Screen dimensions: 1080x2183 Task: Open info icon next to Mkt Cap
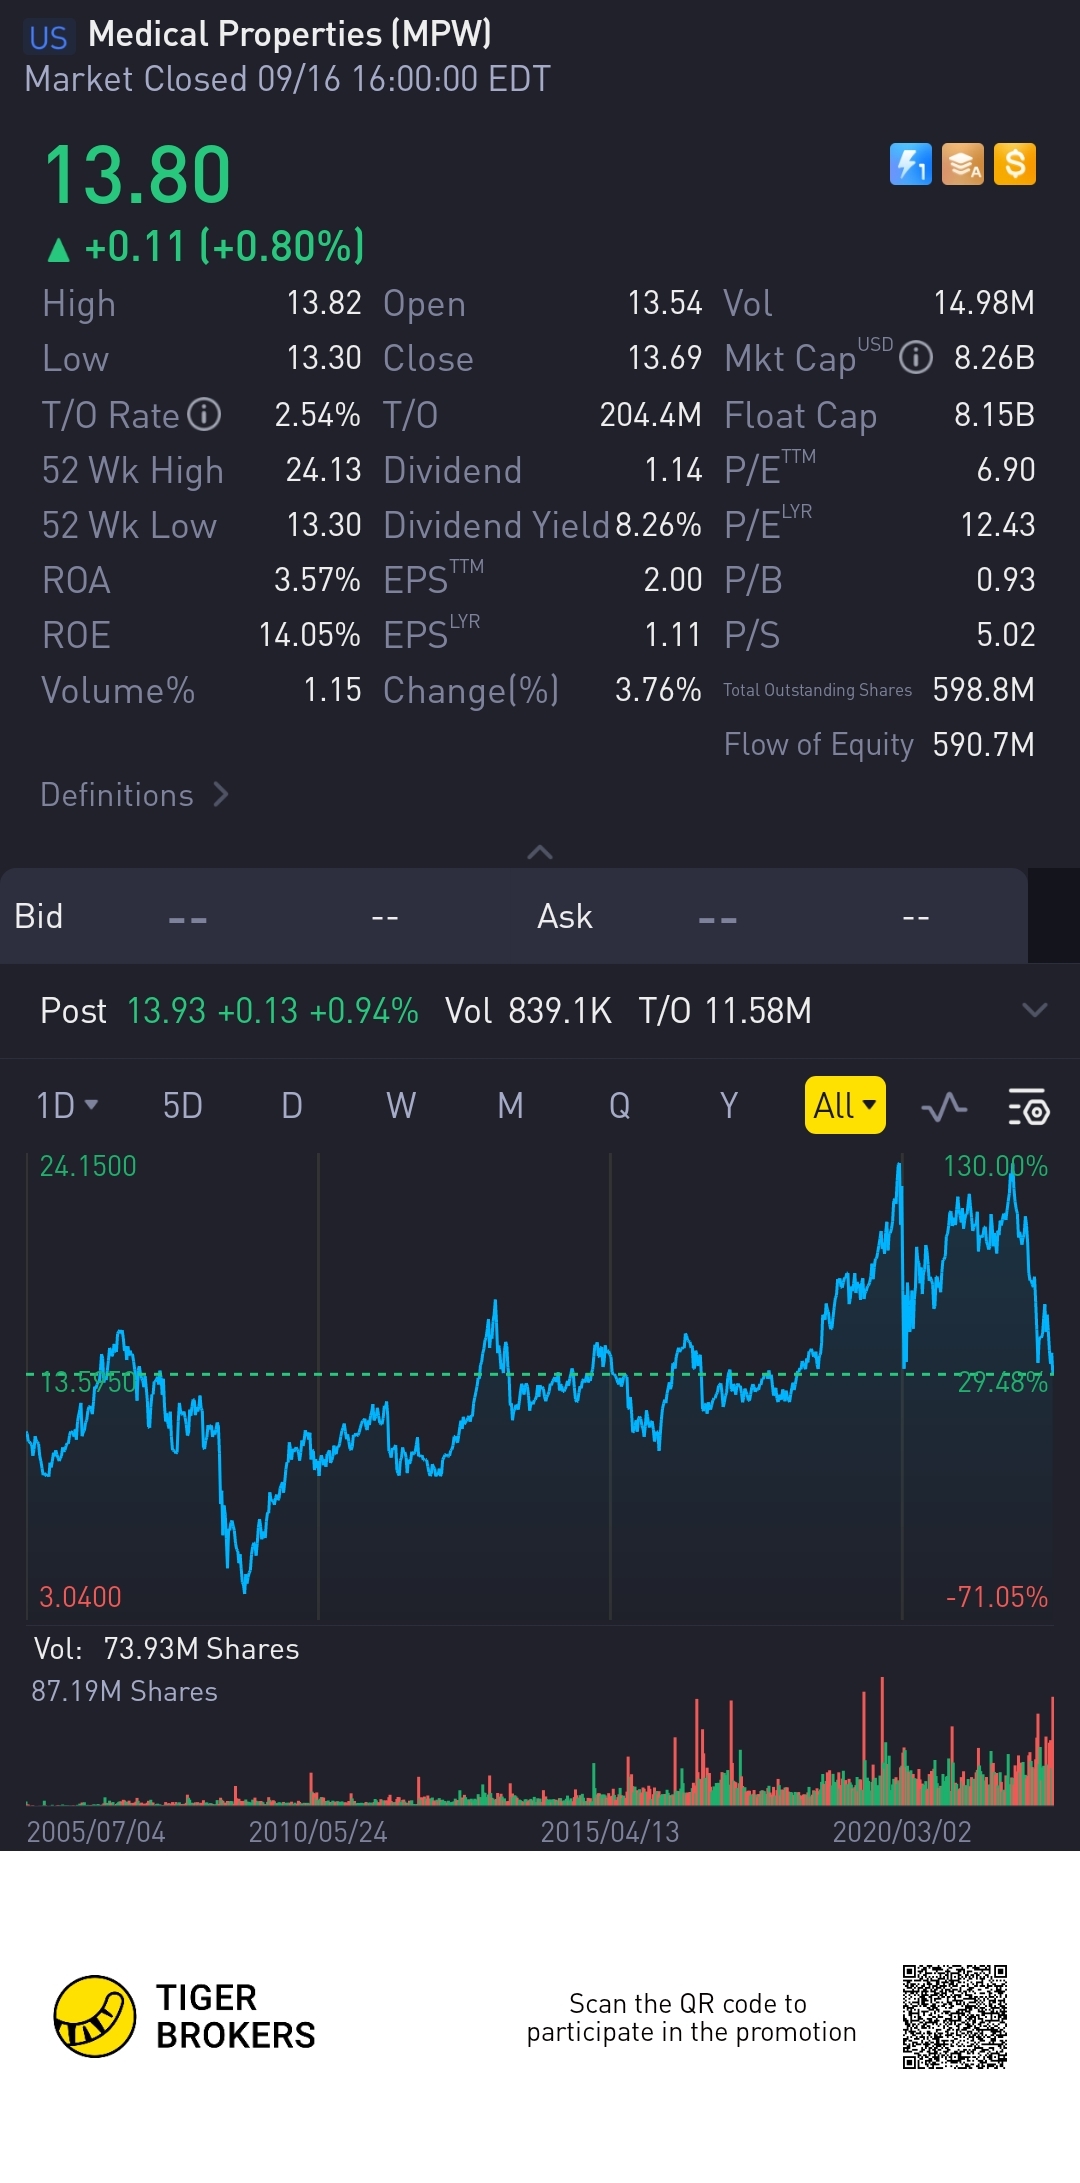[915, 357]
